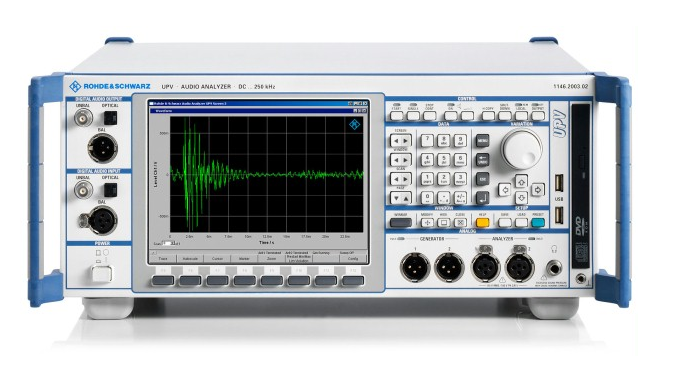Toggle the front panel power switch
This screenshot has height=365, width=678.
[x=102, y=274]
